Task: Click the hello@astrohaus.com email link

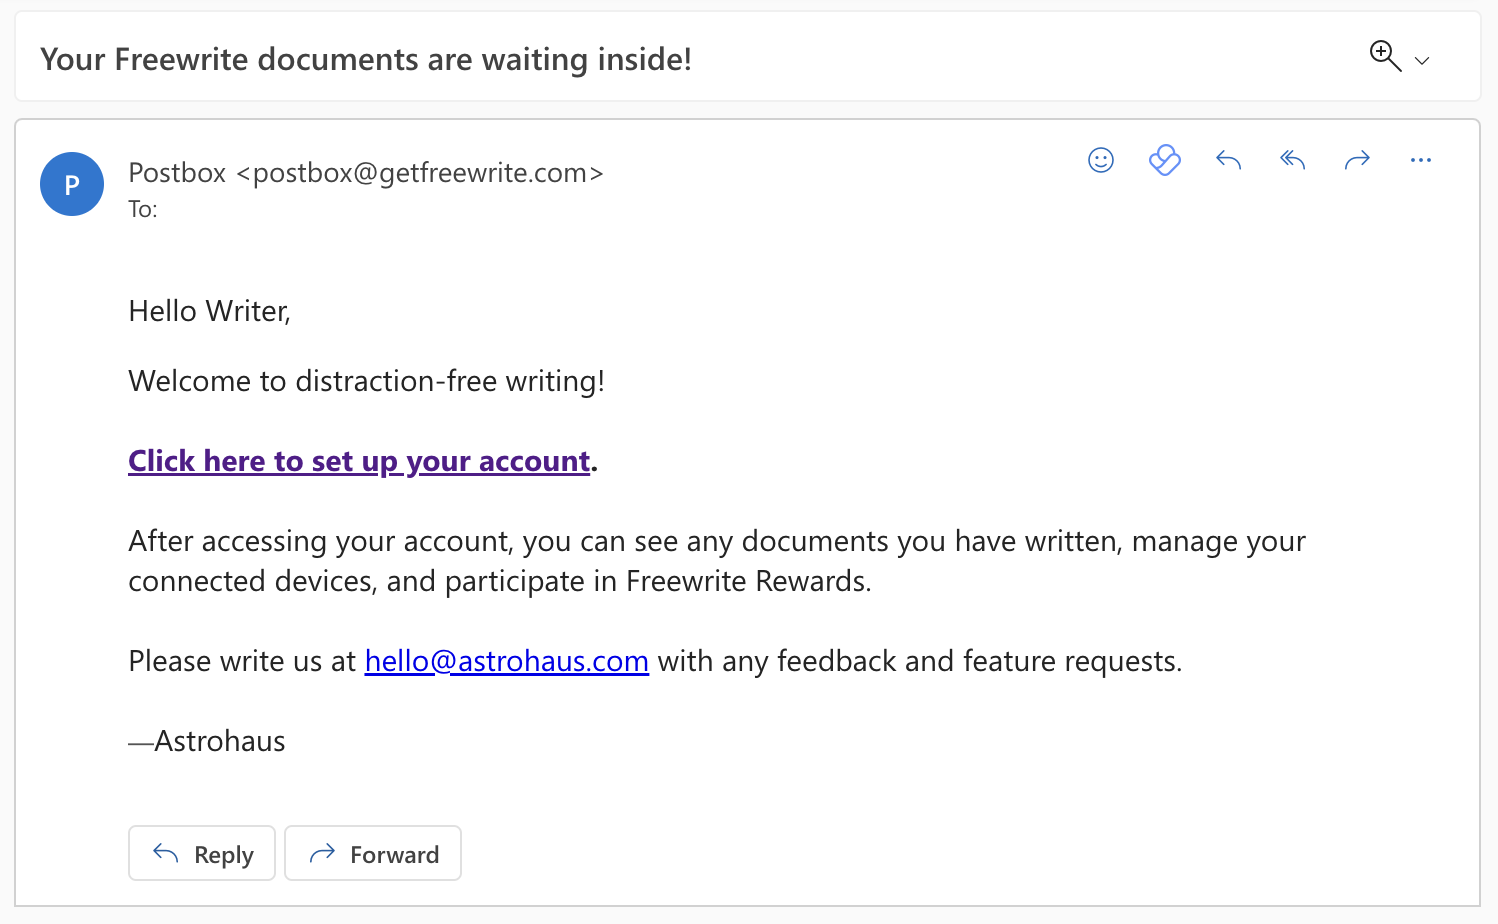Action: pos(507,661)
